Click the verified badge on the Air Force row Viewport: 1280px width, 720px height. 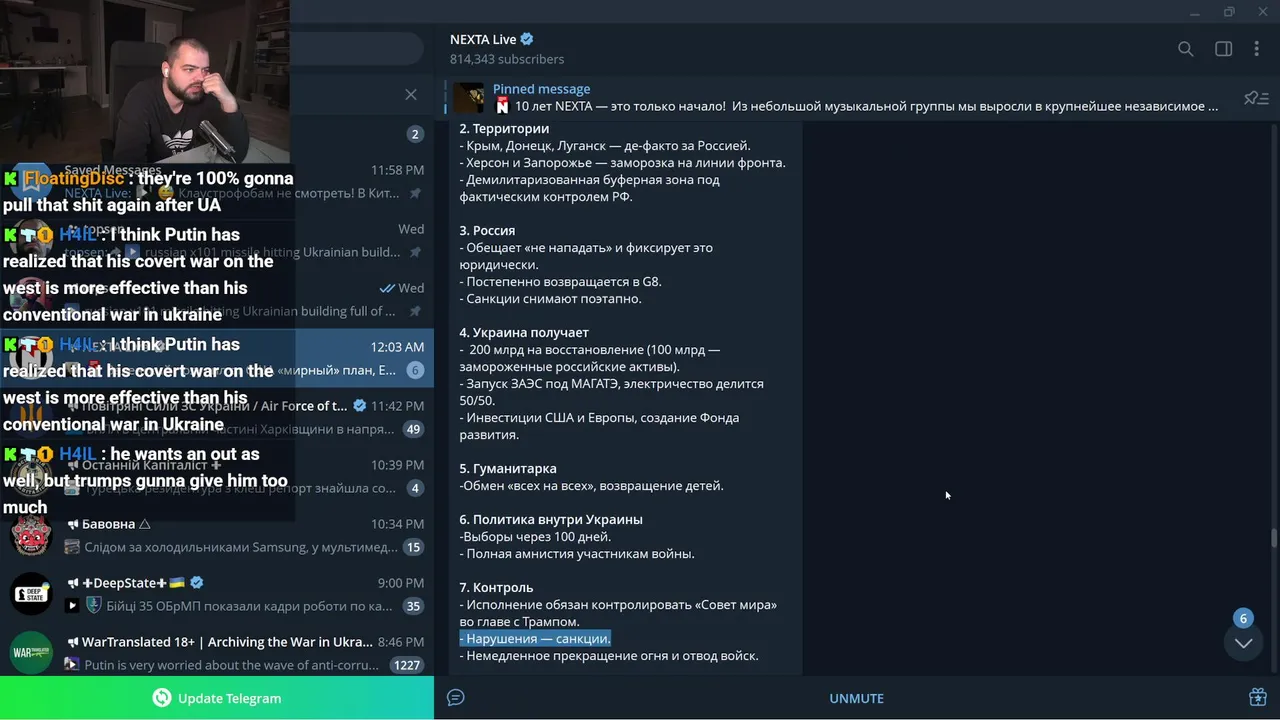(x=360, y=406)
